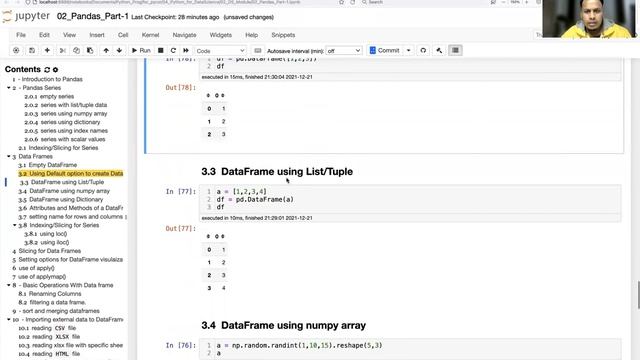Click the first toolbar circular icon
The height and width of the screenshot is (360, 640).
pyautogui.click(x=16, y=51)
